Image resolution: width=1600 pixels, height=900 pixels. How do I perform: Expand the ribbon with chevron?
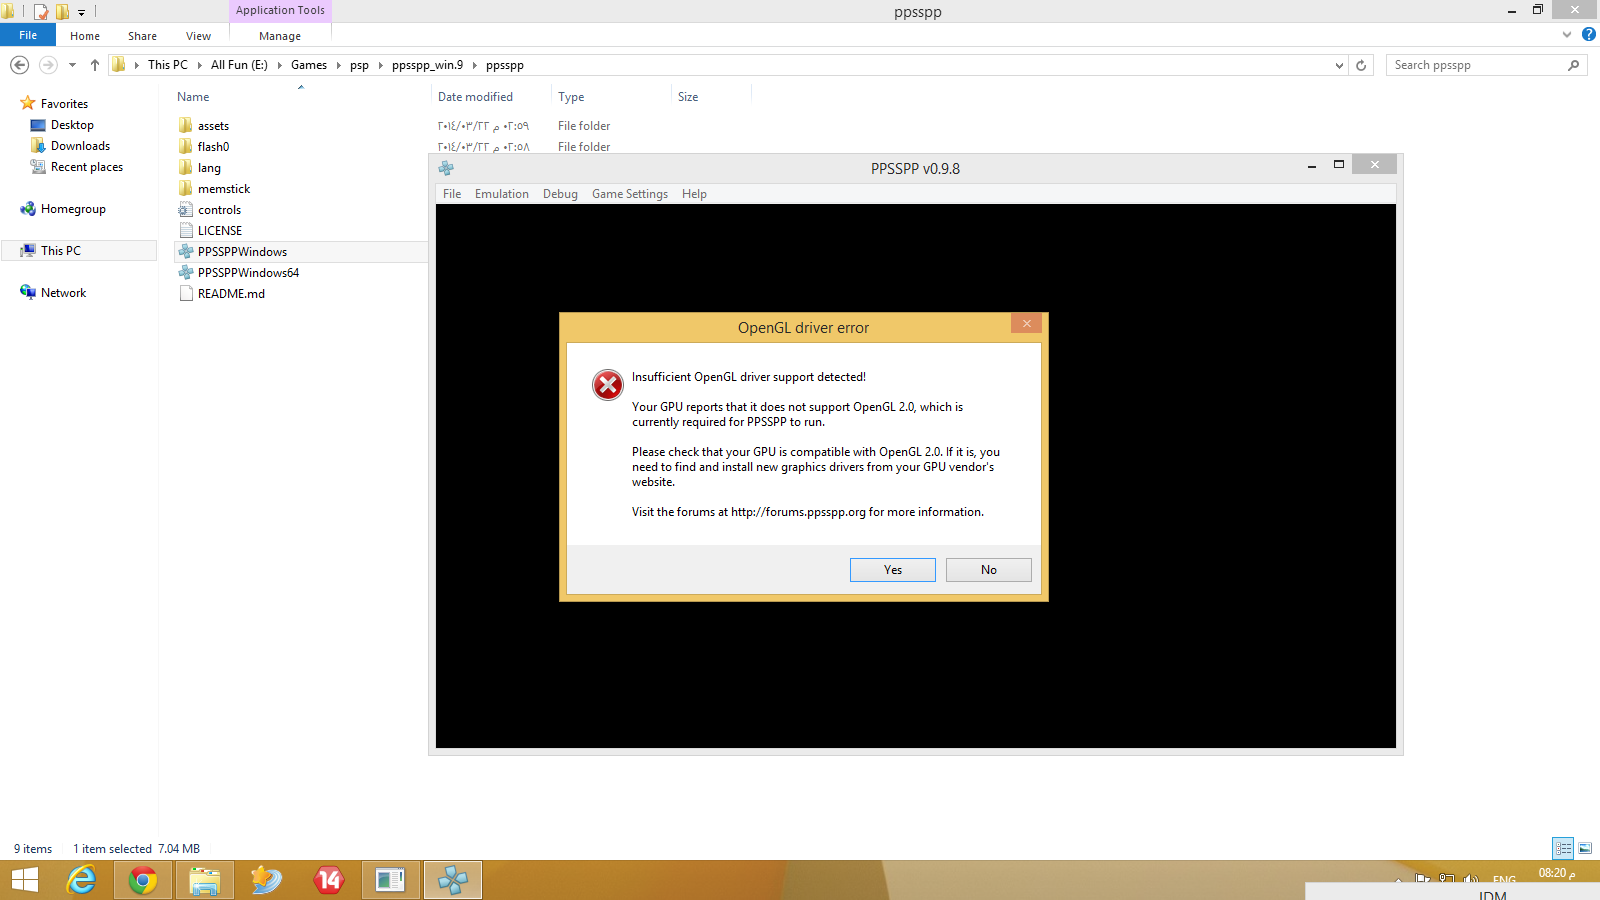click(x=1567, y=35)
